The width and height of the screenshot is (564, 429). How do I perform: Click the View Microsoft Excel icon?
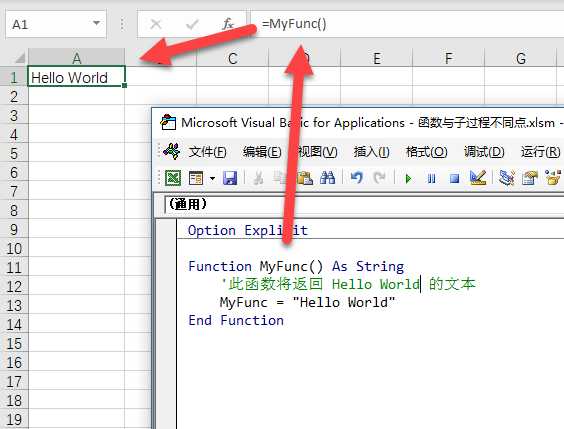(173, 178)
